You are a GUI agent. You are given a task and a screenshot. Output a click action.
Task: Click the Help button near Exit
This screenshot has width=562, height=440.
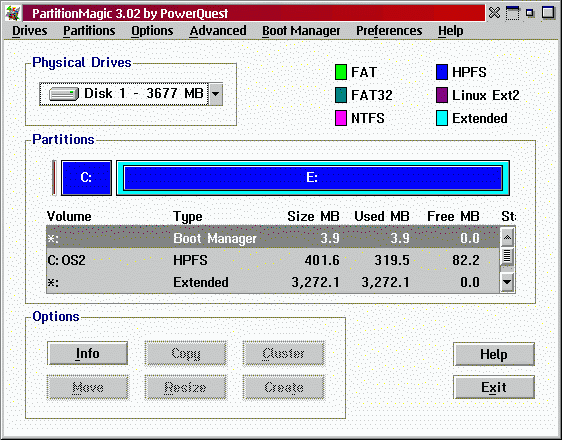coord(494,354)
